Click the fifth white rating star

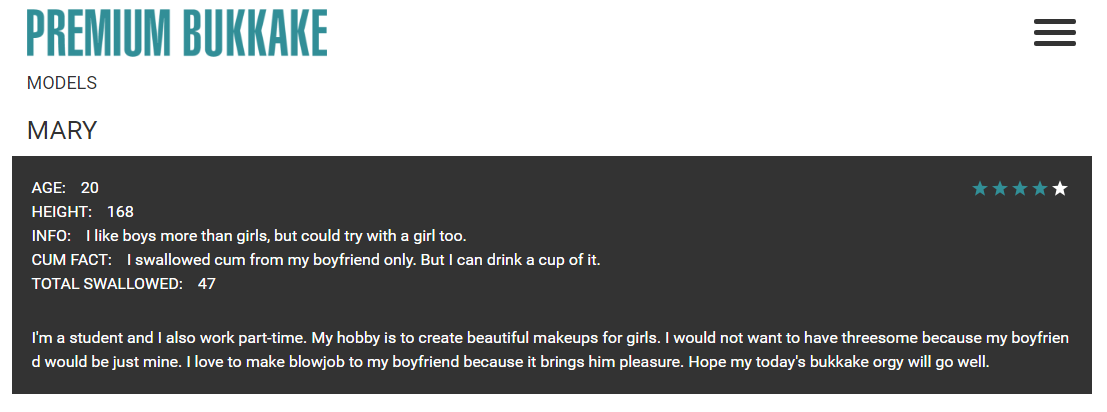click(1060, 189)
